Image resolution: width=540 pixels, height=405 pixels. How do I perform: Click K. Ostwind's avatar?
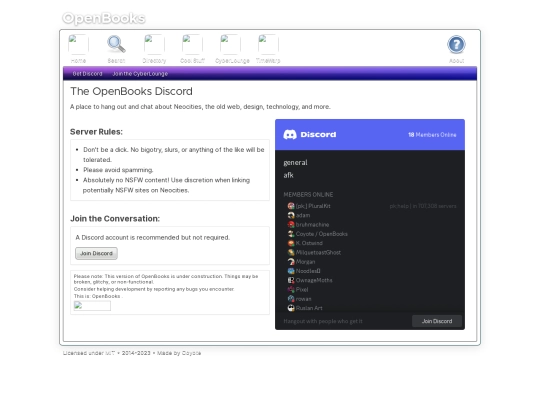(291, 243)
